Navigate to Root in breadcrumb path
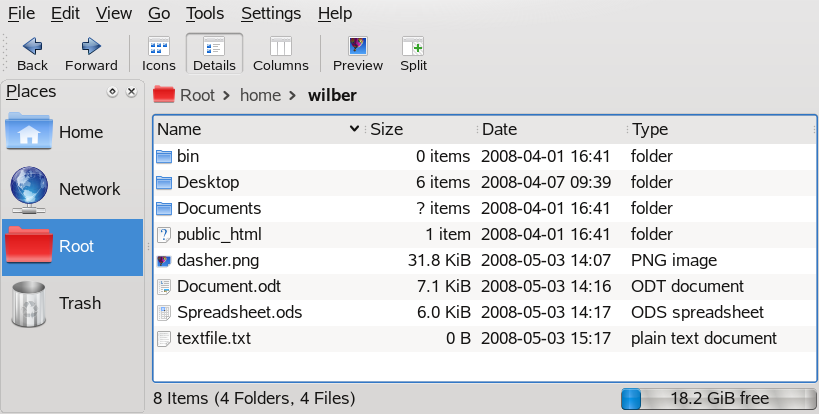 coord(197,95)
